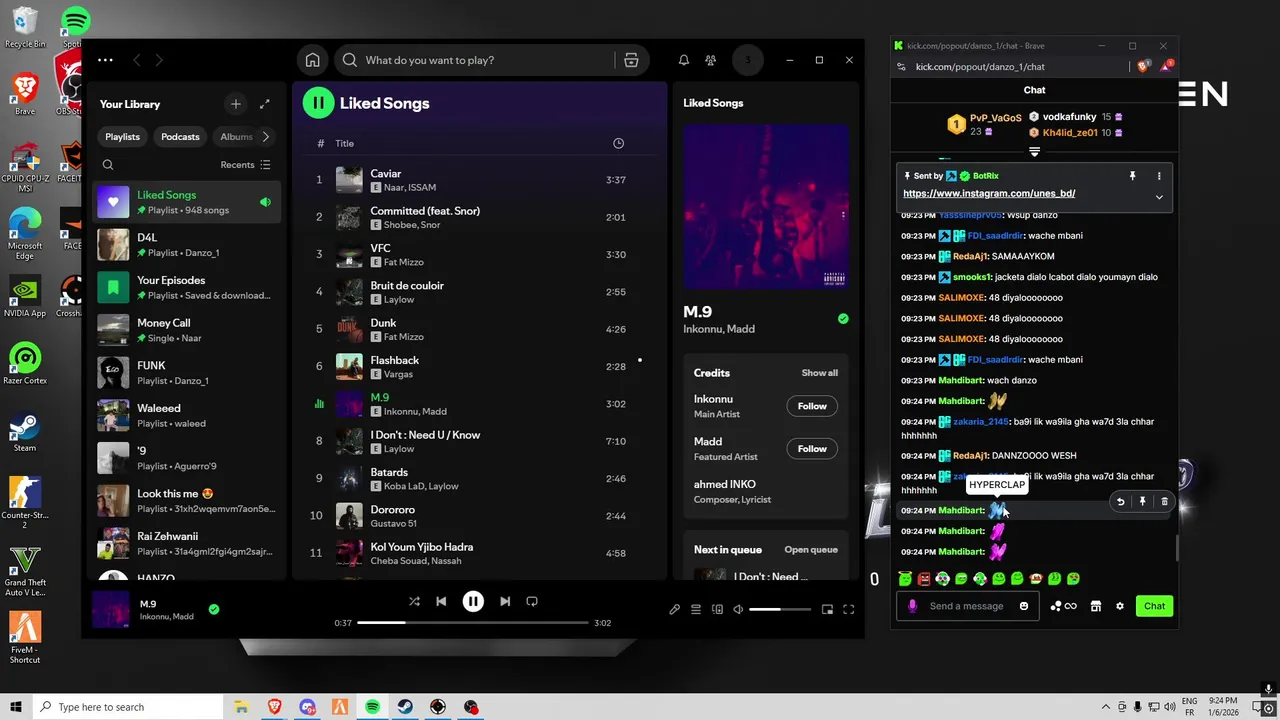
Task: Toggle repeat in Spotify player
Action: (x=532, y=601)
